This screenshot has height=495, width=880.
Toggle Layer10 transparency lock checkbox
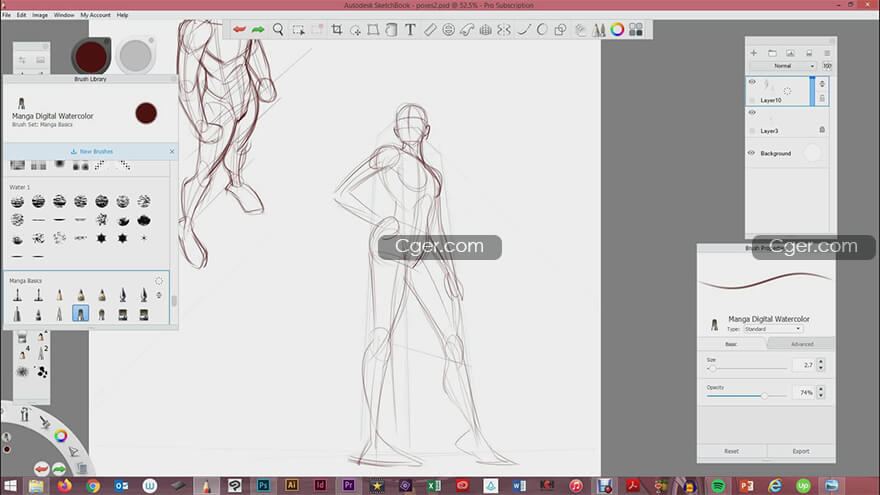pyautogui.click(x=752, y=100)
